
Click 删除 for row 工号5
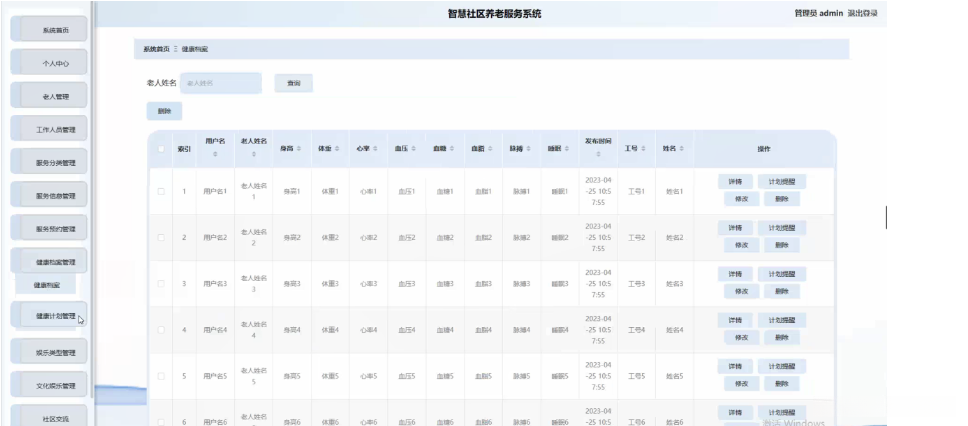pyautogui.click(x=782, y=384)
